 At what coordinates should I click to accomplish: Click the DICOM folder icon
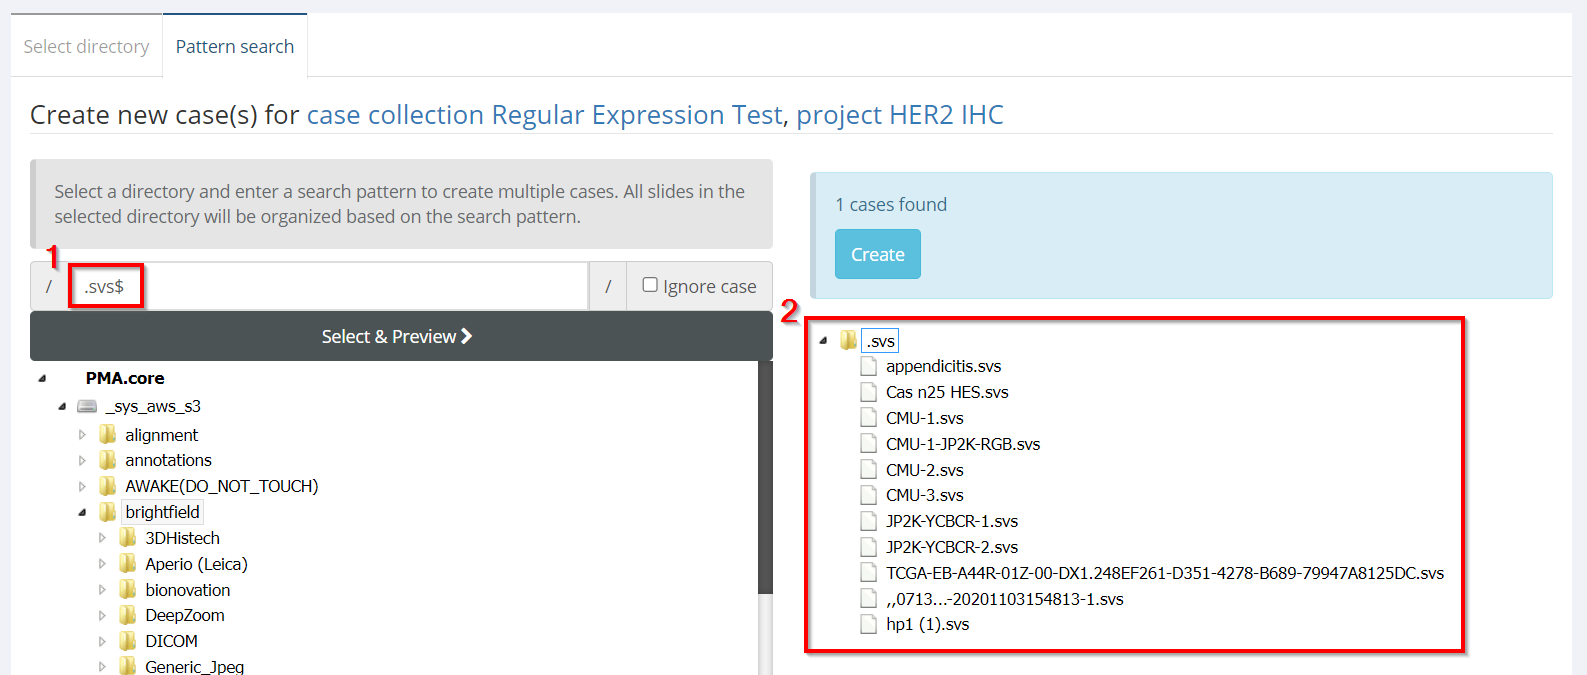pos(127,641)
